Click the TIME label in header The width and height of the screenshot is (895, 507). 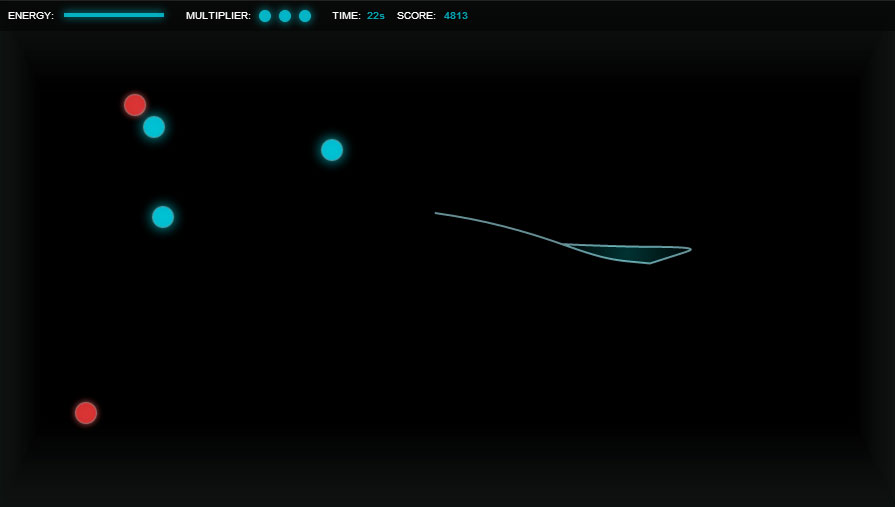coord(346,16)
